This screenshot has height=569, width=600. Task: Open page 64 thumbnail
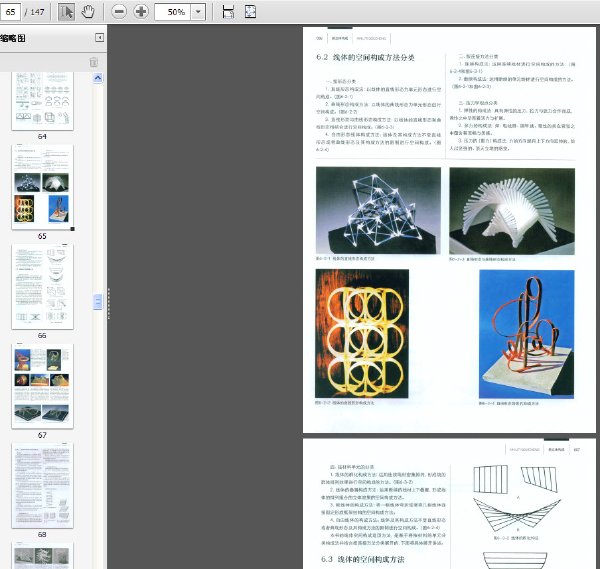[42, 101]
